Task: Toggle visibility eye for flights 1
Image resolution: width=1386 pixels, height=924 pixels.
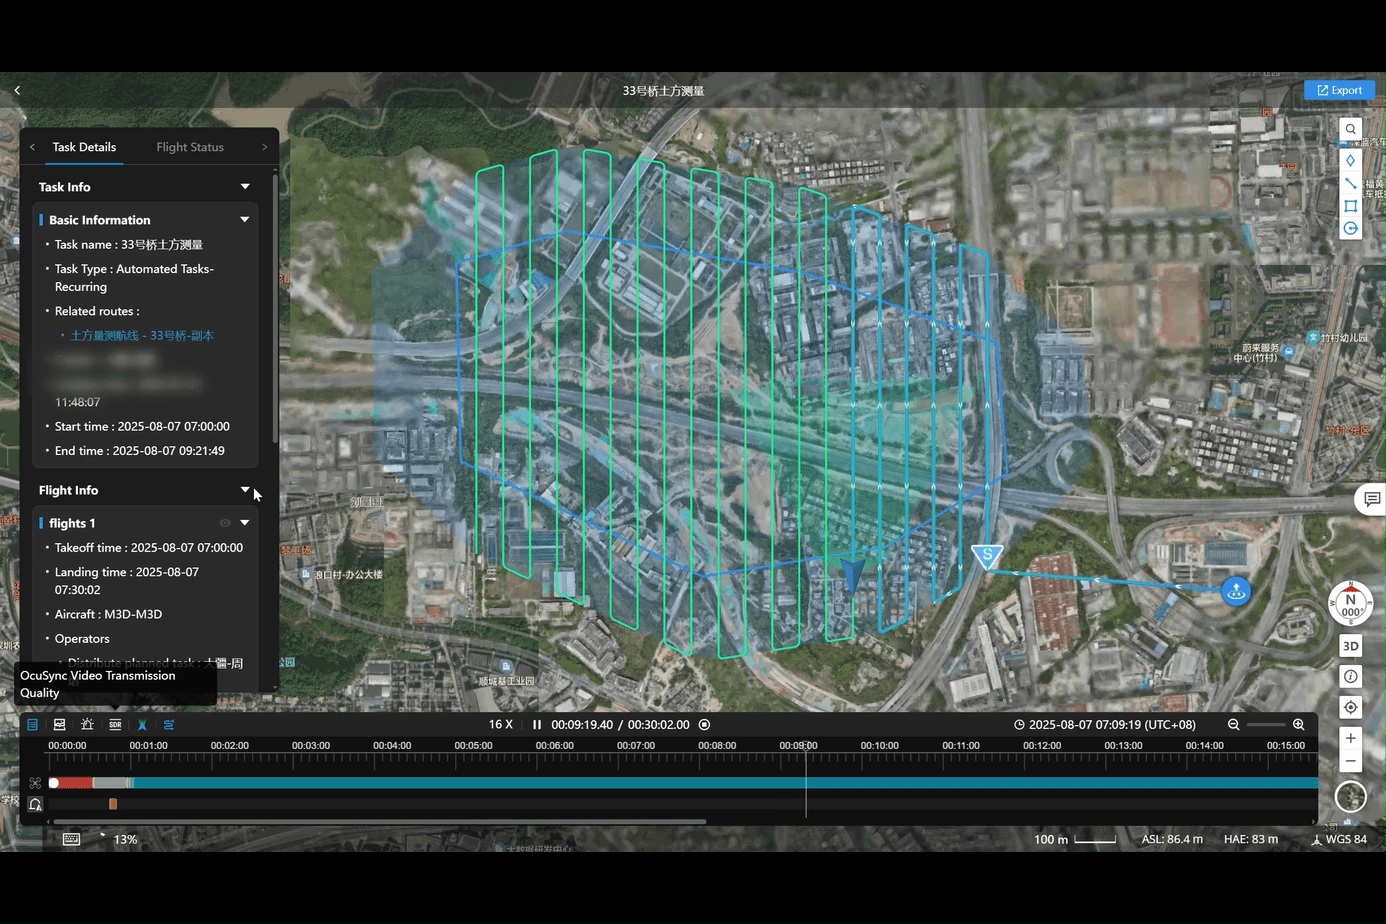Action: (225, 523)
